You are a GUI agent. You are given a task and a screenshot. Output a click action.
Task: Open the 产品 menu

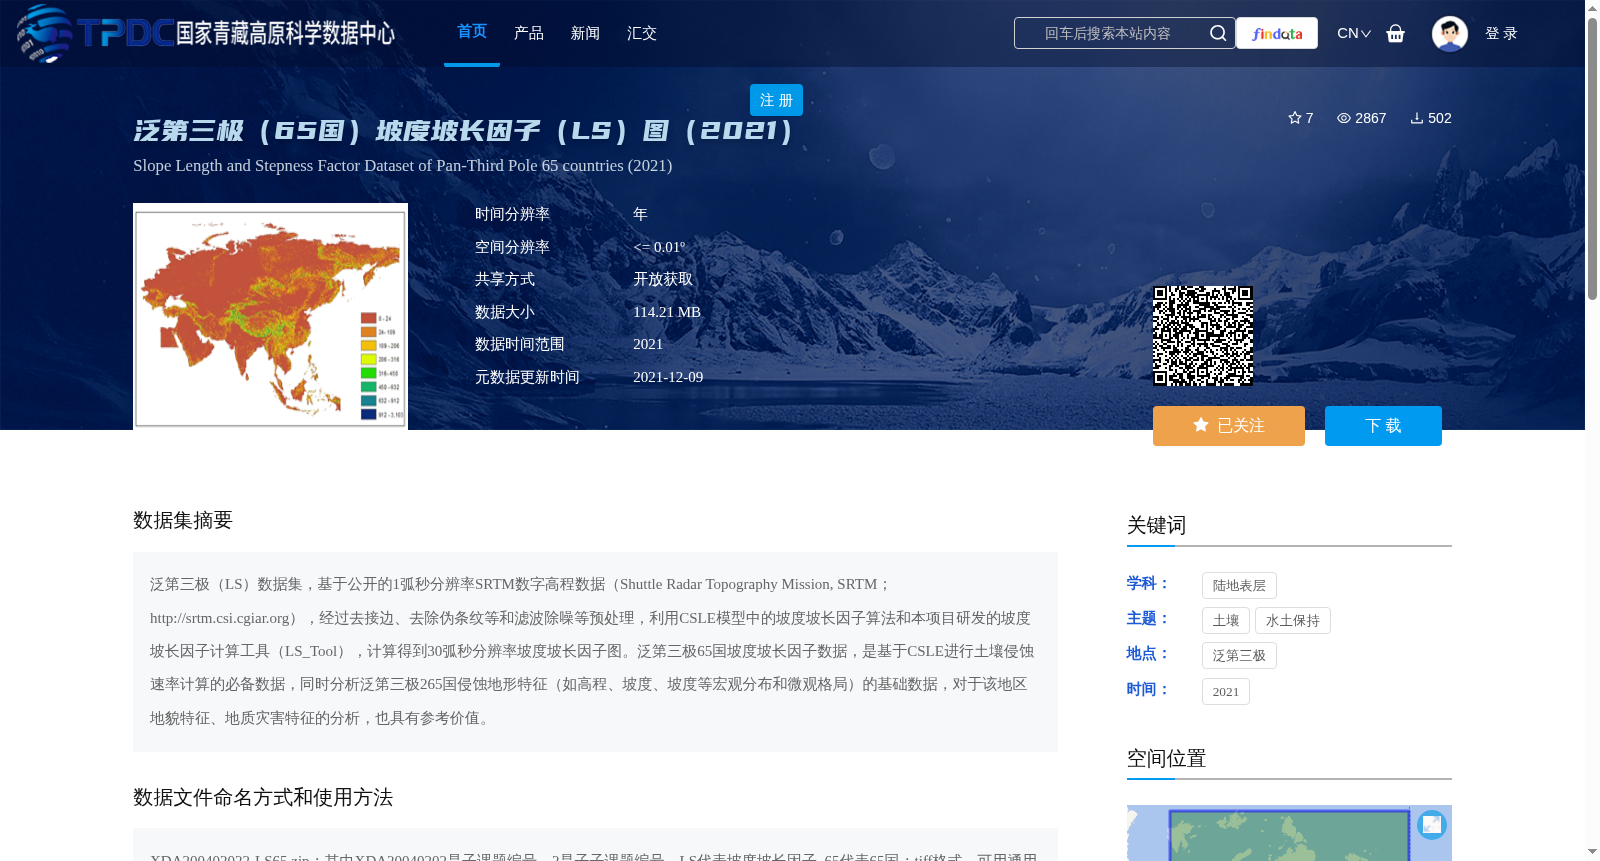click(529, 33)
